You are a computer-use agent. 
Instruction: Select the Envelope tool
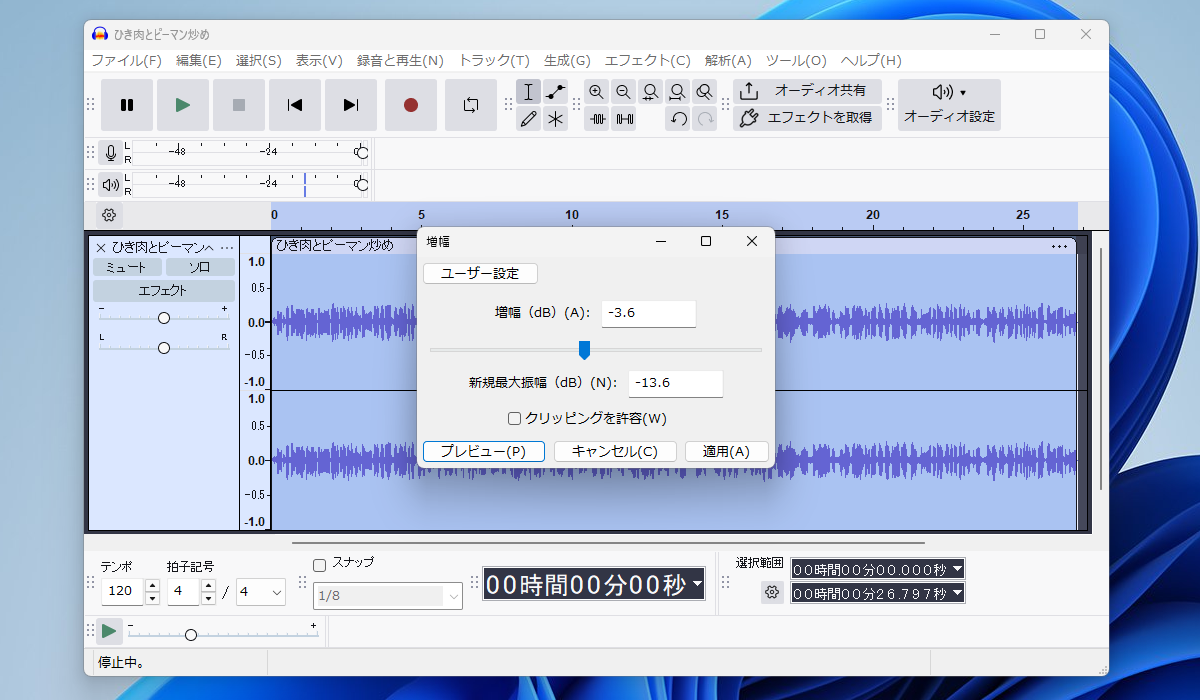point(556,92)
